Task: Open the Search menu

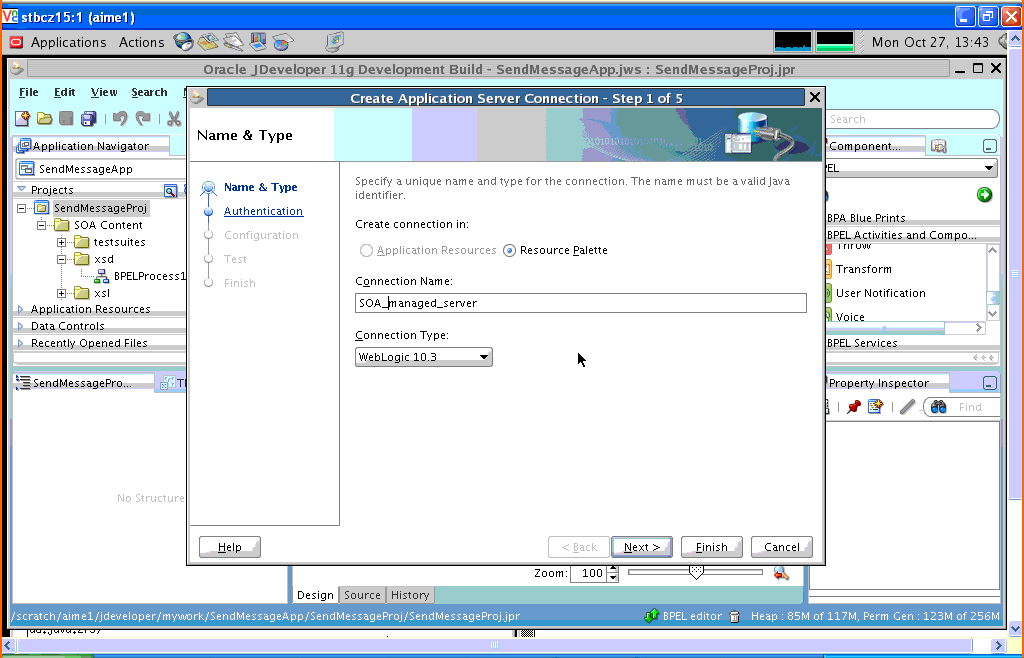Action: pyautogui.click(x=149, y=92)
